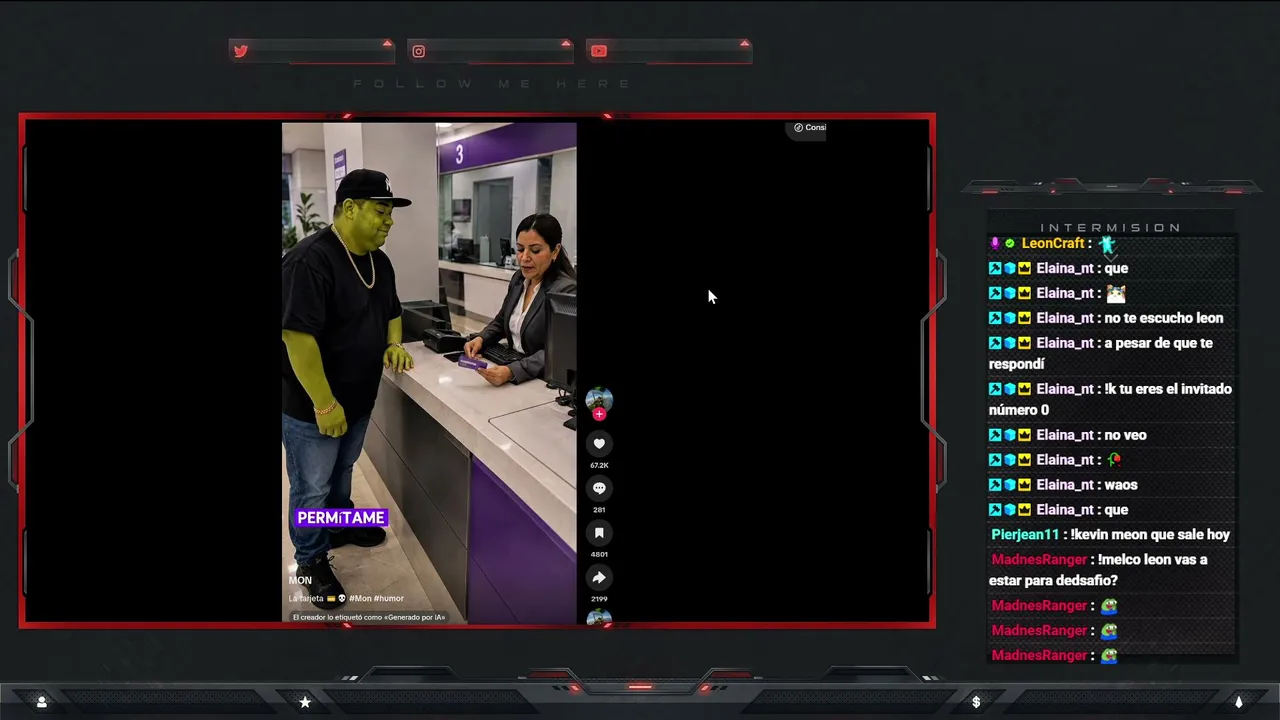Click the person icon in the bottom bar
Image resolution: width=1280 pixels, height=720 pixels.
pyautogui.click(x=42, y=702)
